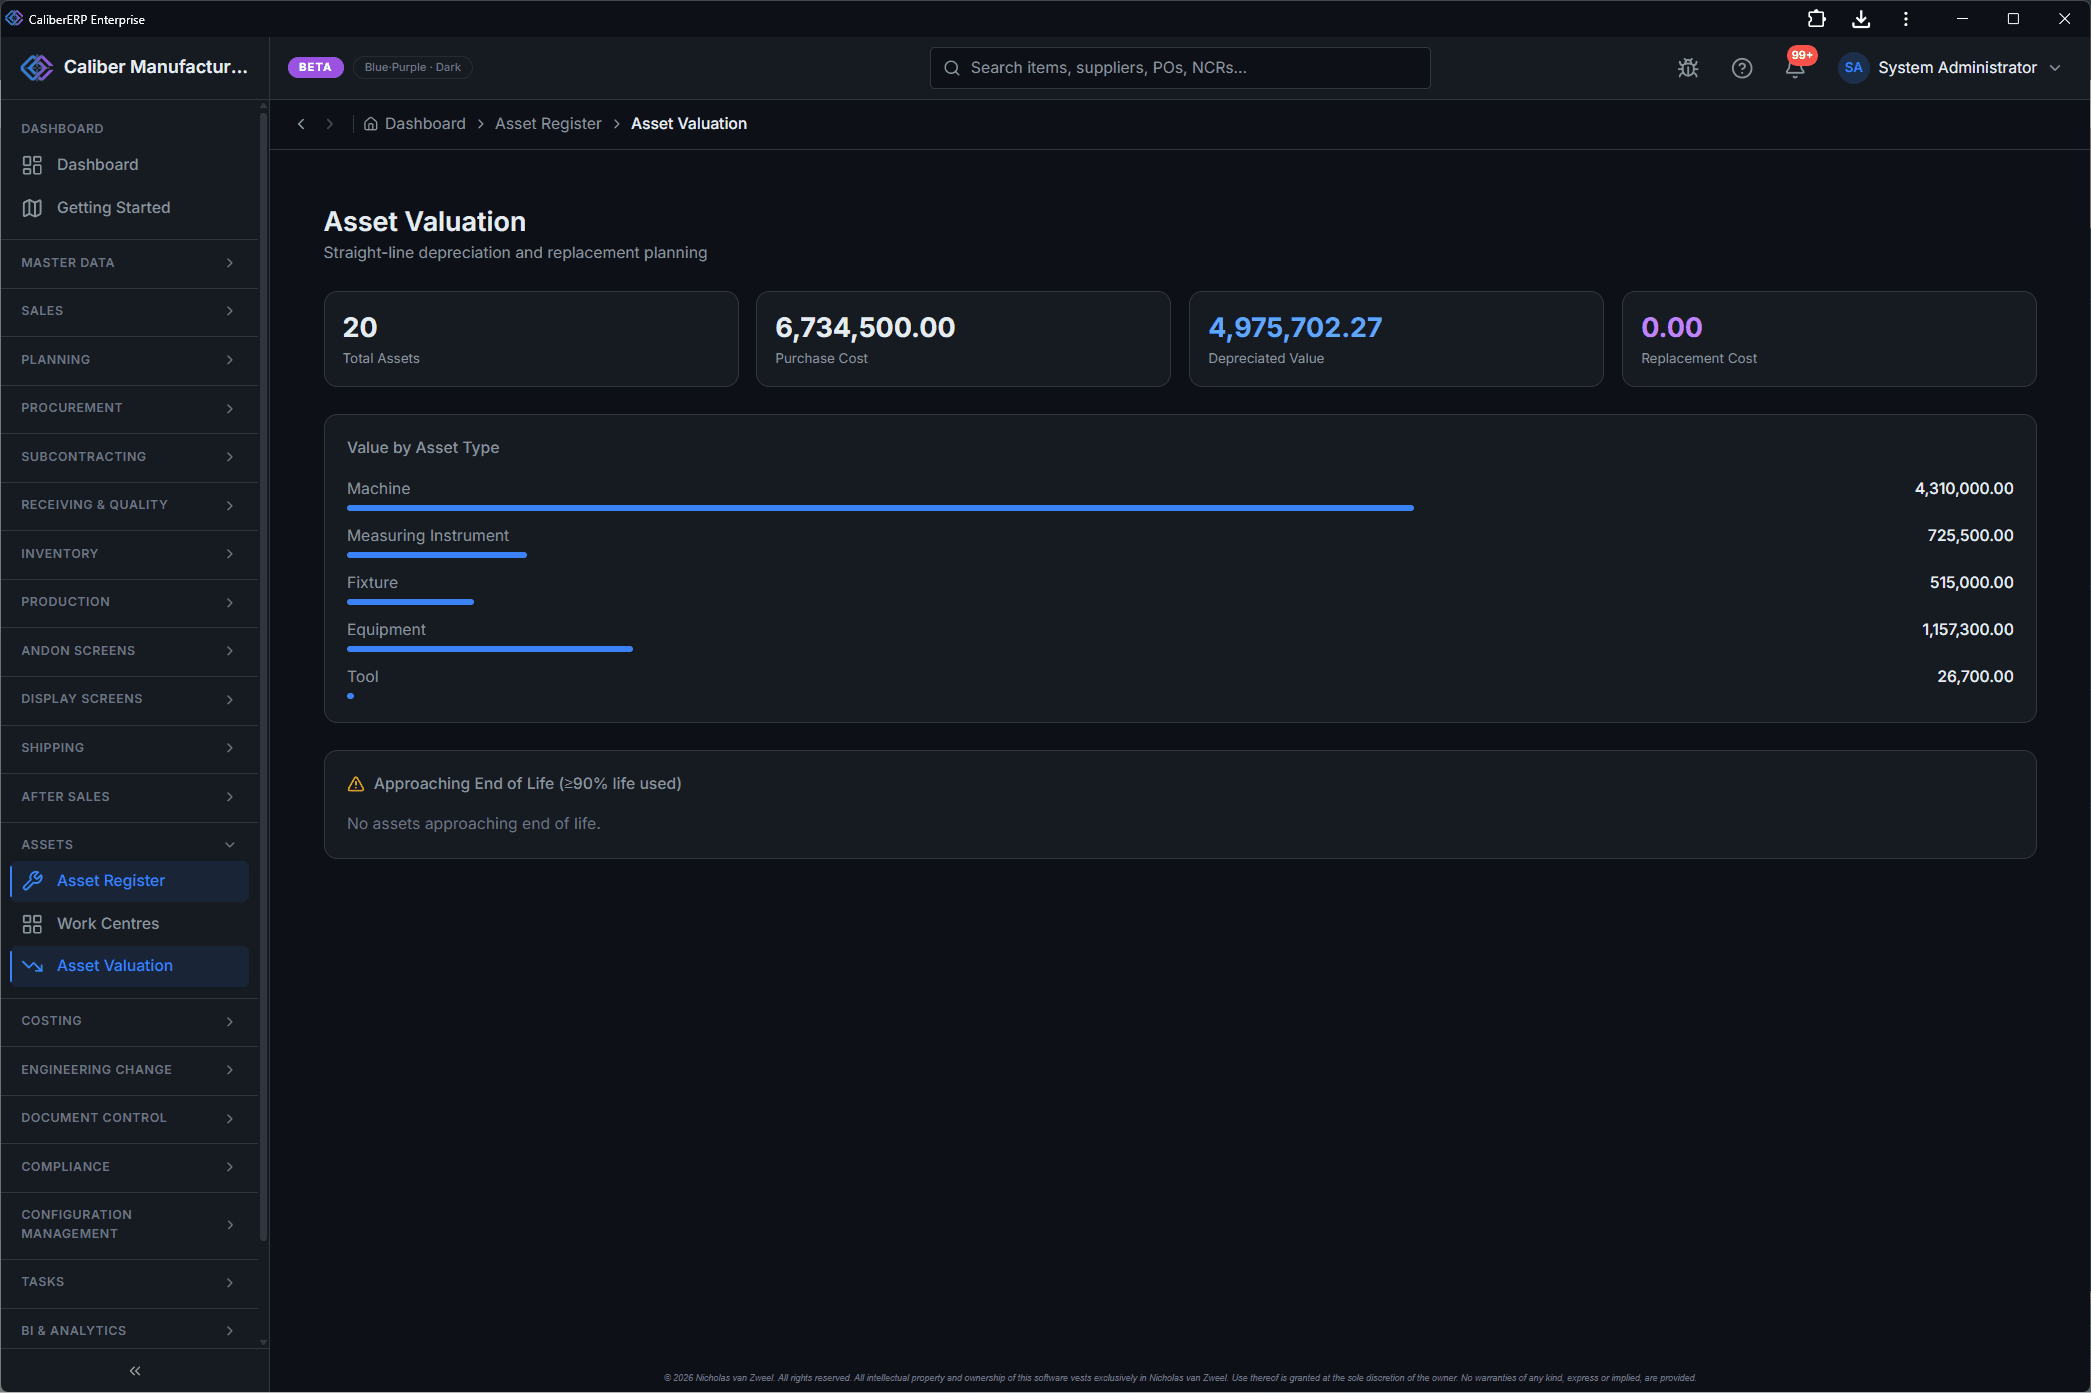Click the Getting Started map icon
The image size is (2091, 1393).
(32, 208)
